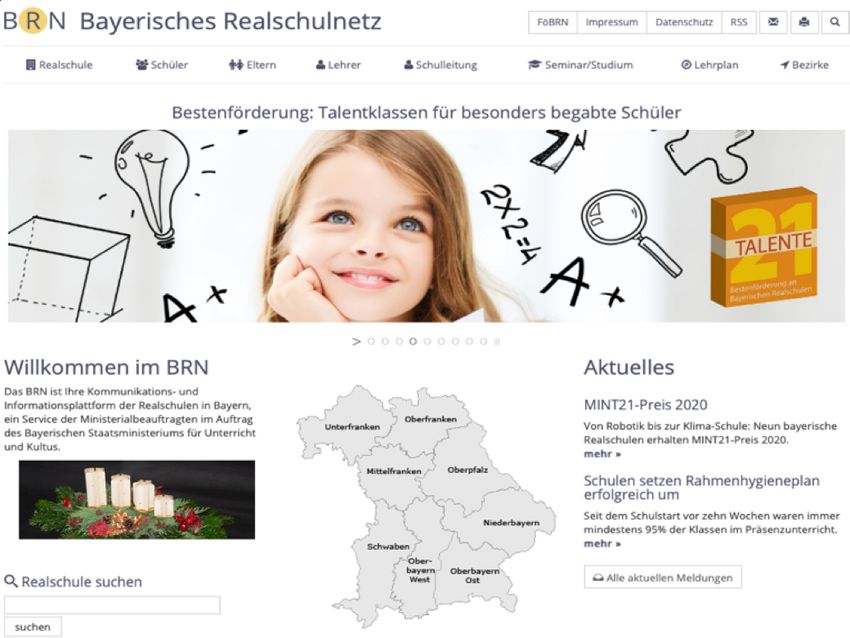Open the RSS feed link
The height and width of the screenshot is (638, 850).
click(x=738, y=22)
